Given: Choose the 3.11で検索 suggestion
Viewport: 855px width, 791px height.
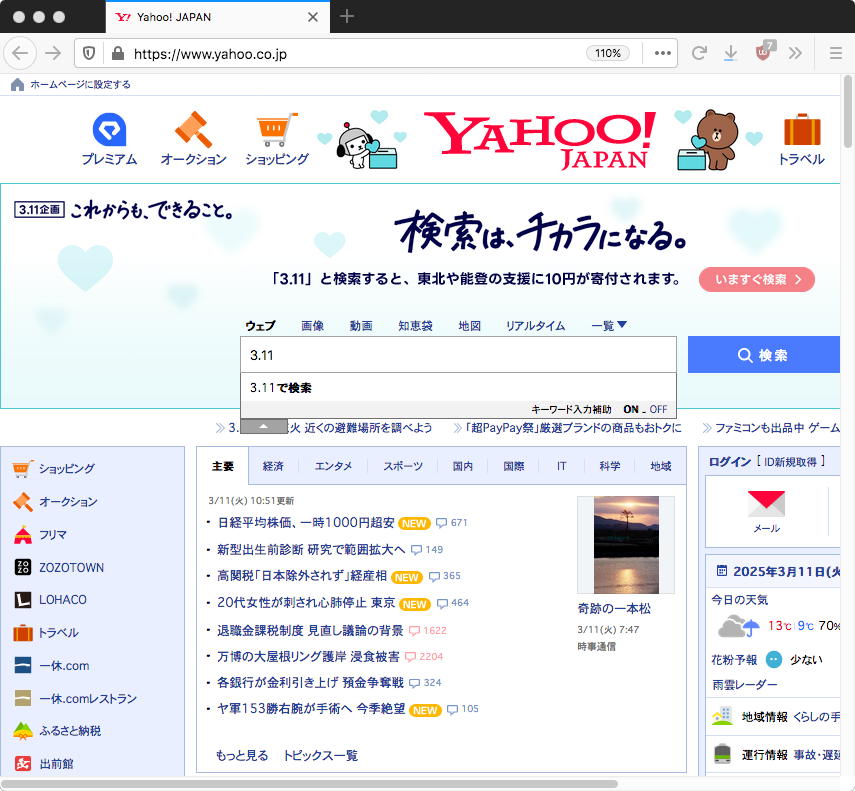Looking at the screenshot, I should coord(458,388).
